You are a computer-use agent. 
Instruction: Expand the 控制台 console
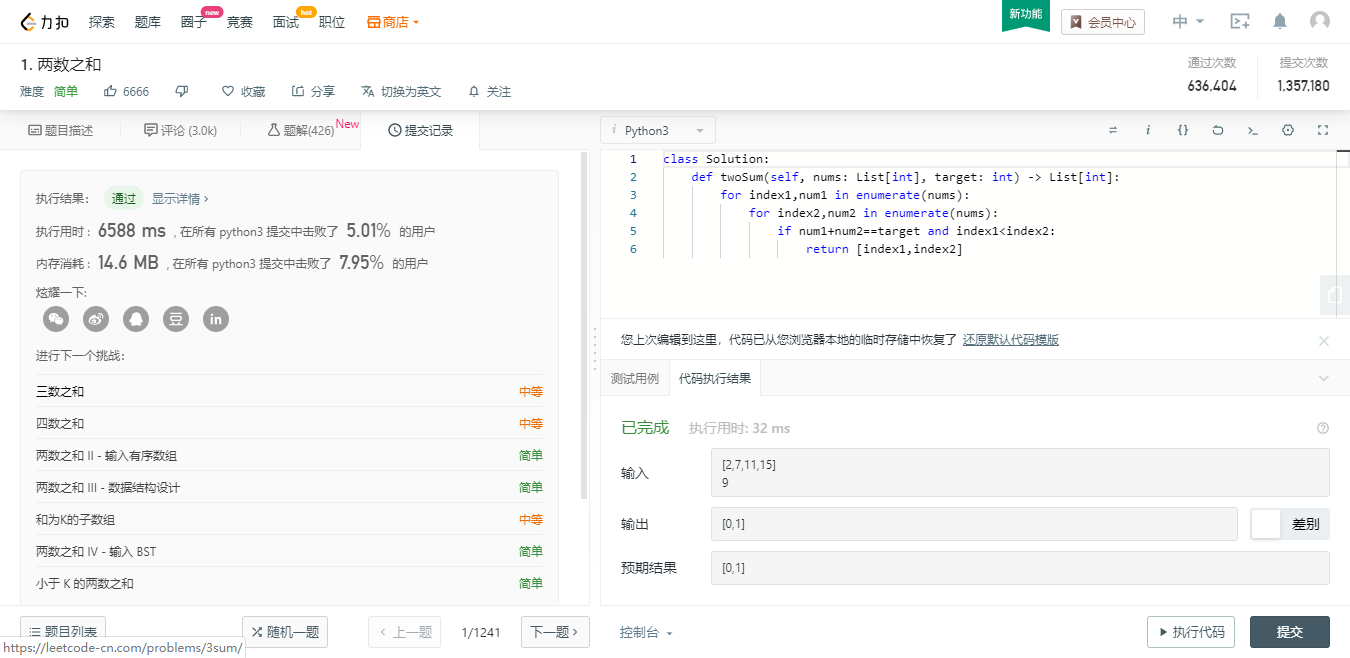click(646, 632)
